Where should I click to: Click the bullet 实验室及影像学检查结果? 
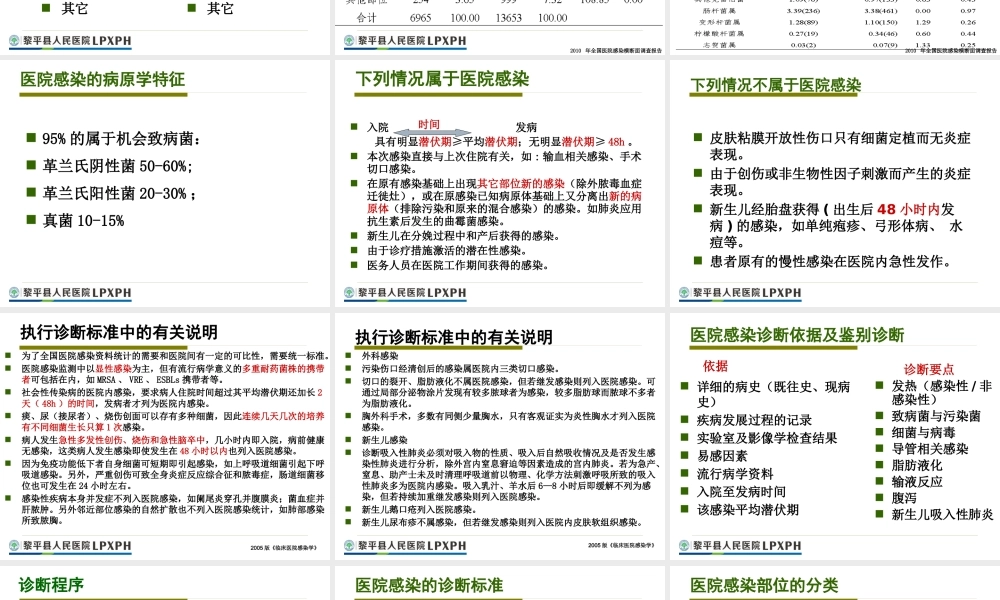[767, 438]
